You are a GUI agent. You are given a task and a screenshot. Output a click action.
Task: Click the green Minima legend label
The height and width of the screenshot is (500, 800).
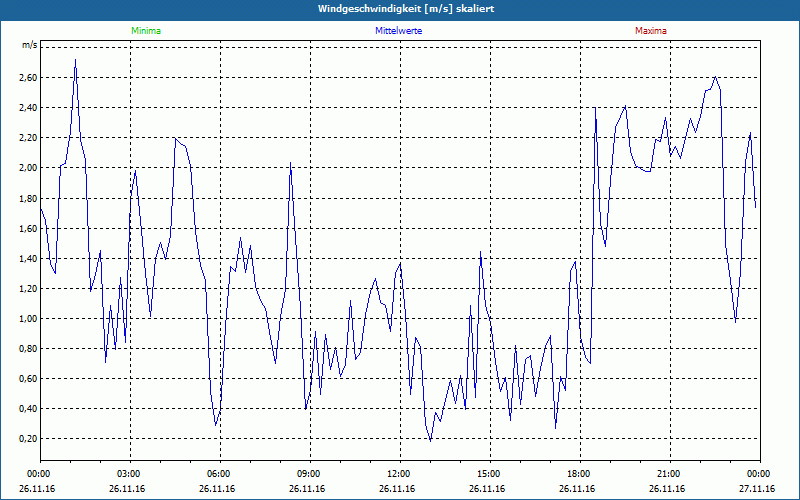146,31
